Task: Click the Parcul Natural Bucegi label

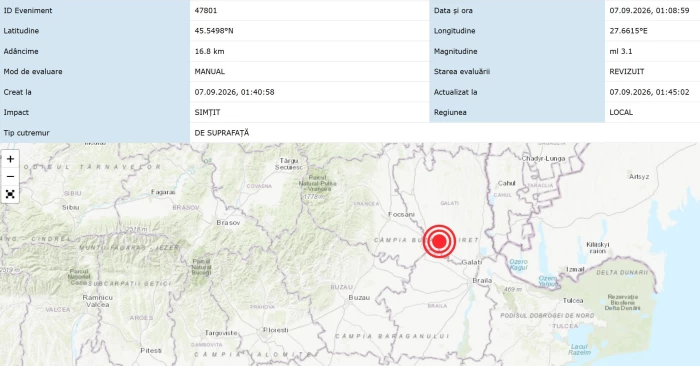Action: tap(201, 266)
